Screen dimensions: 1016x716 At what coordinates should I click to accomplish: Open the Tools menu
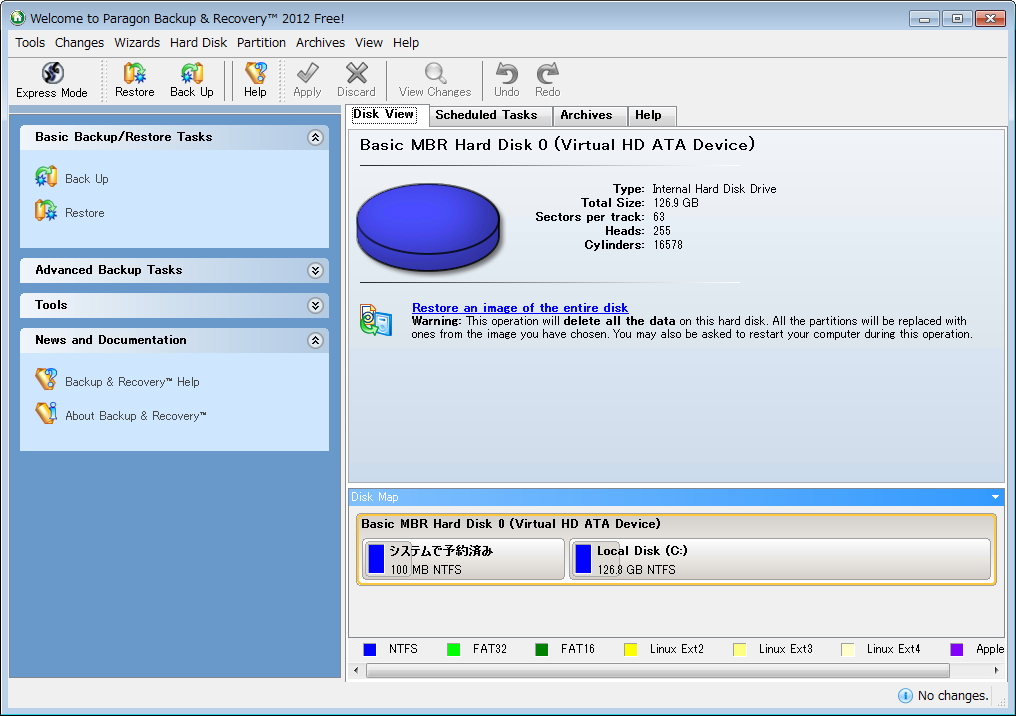tap(30, 43)
